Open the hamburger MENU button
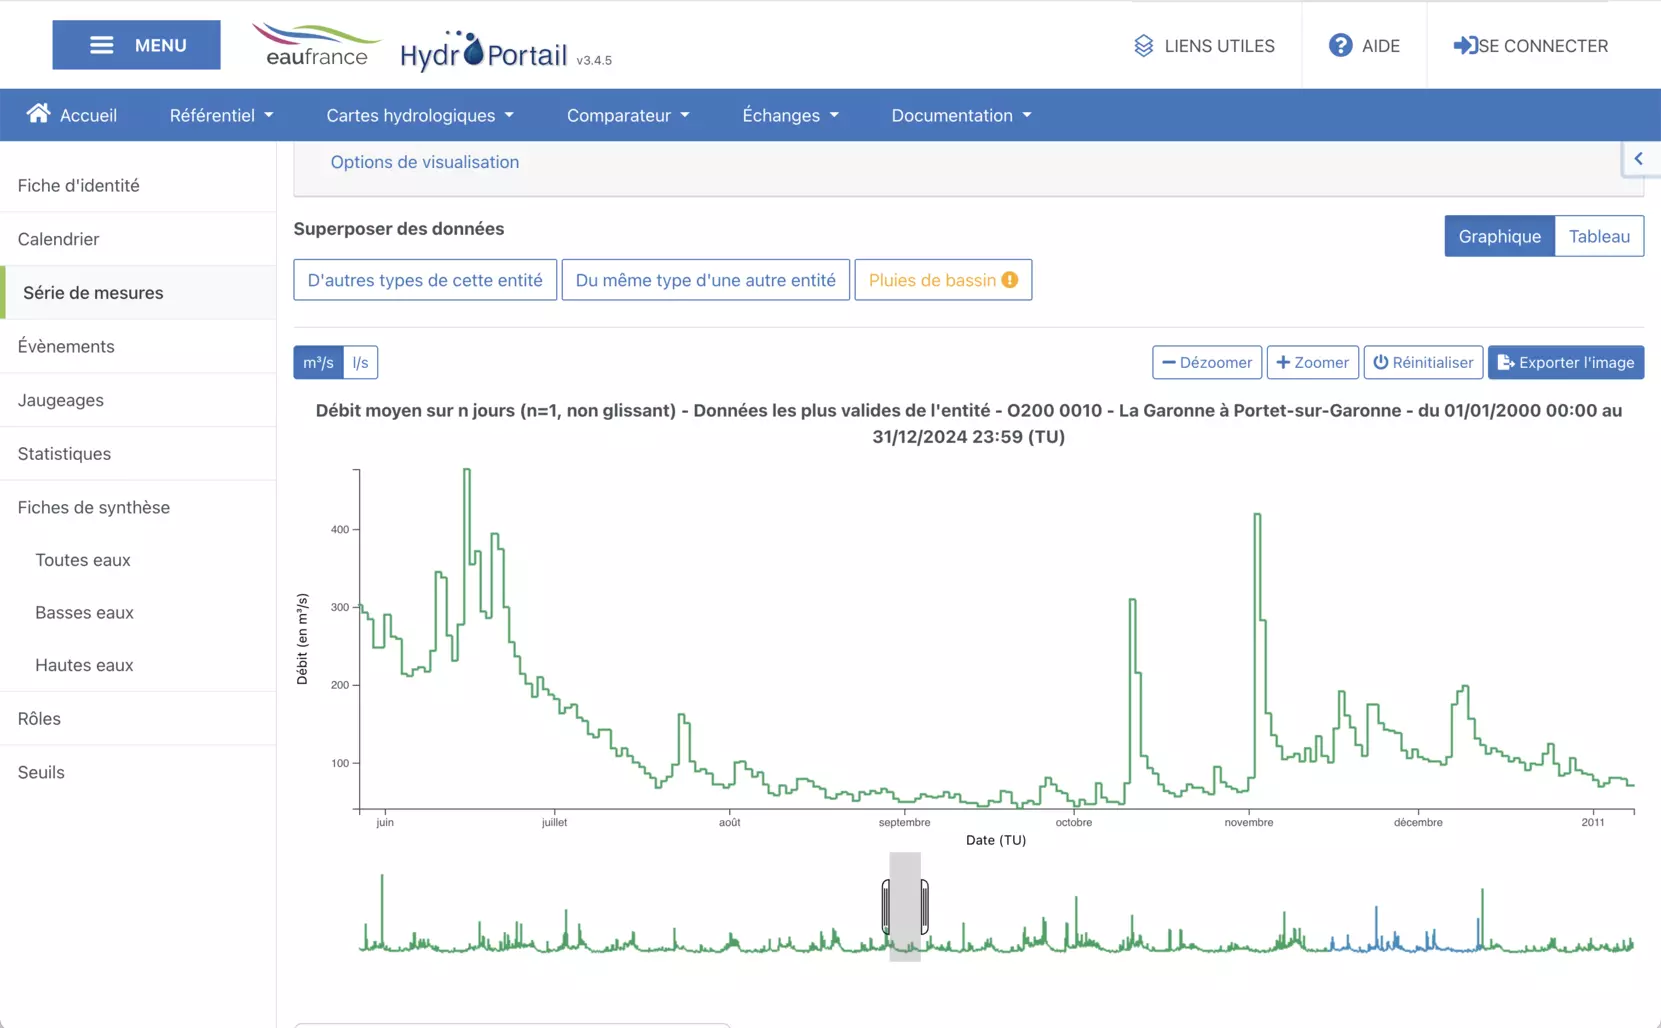 pos(136,45)
